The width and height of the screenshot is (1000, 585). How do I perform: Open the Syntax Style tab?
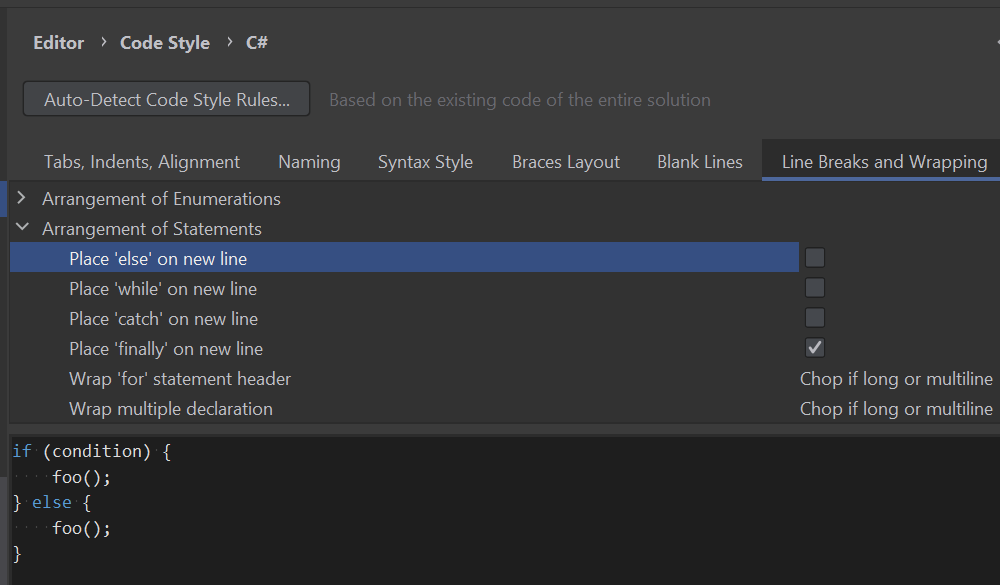pos(425,162)
